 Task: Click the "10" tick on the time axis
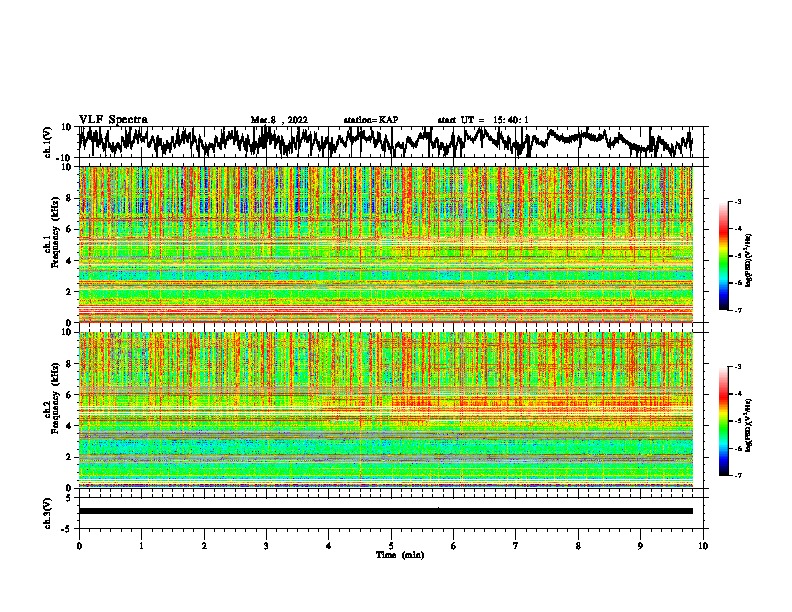coord(703,546)
